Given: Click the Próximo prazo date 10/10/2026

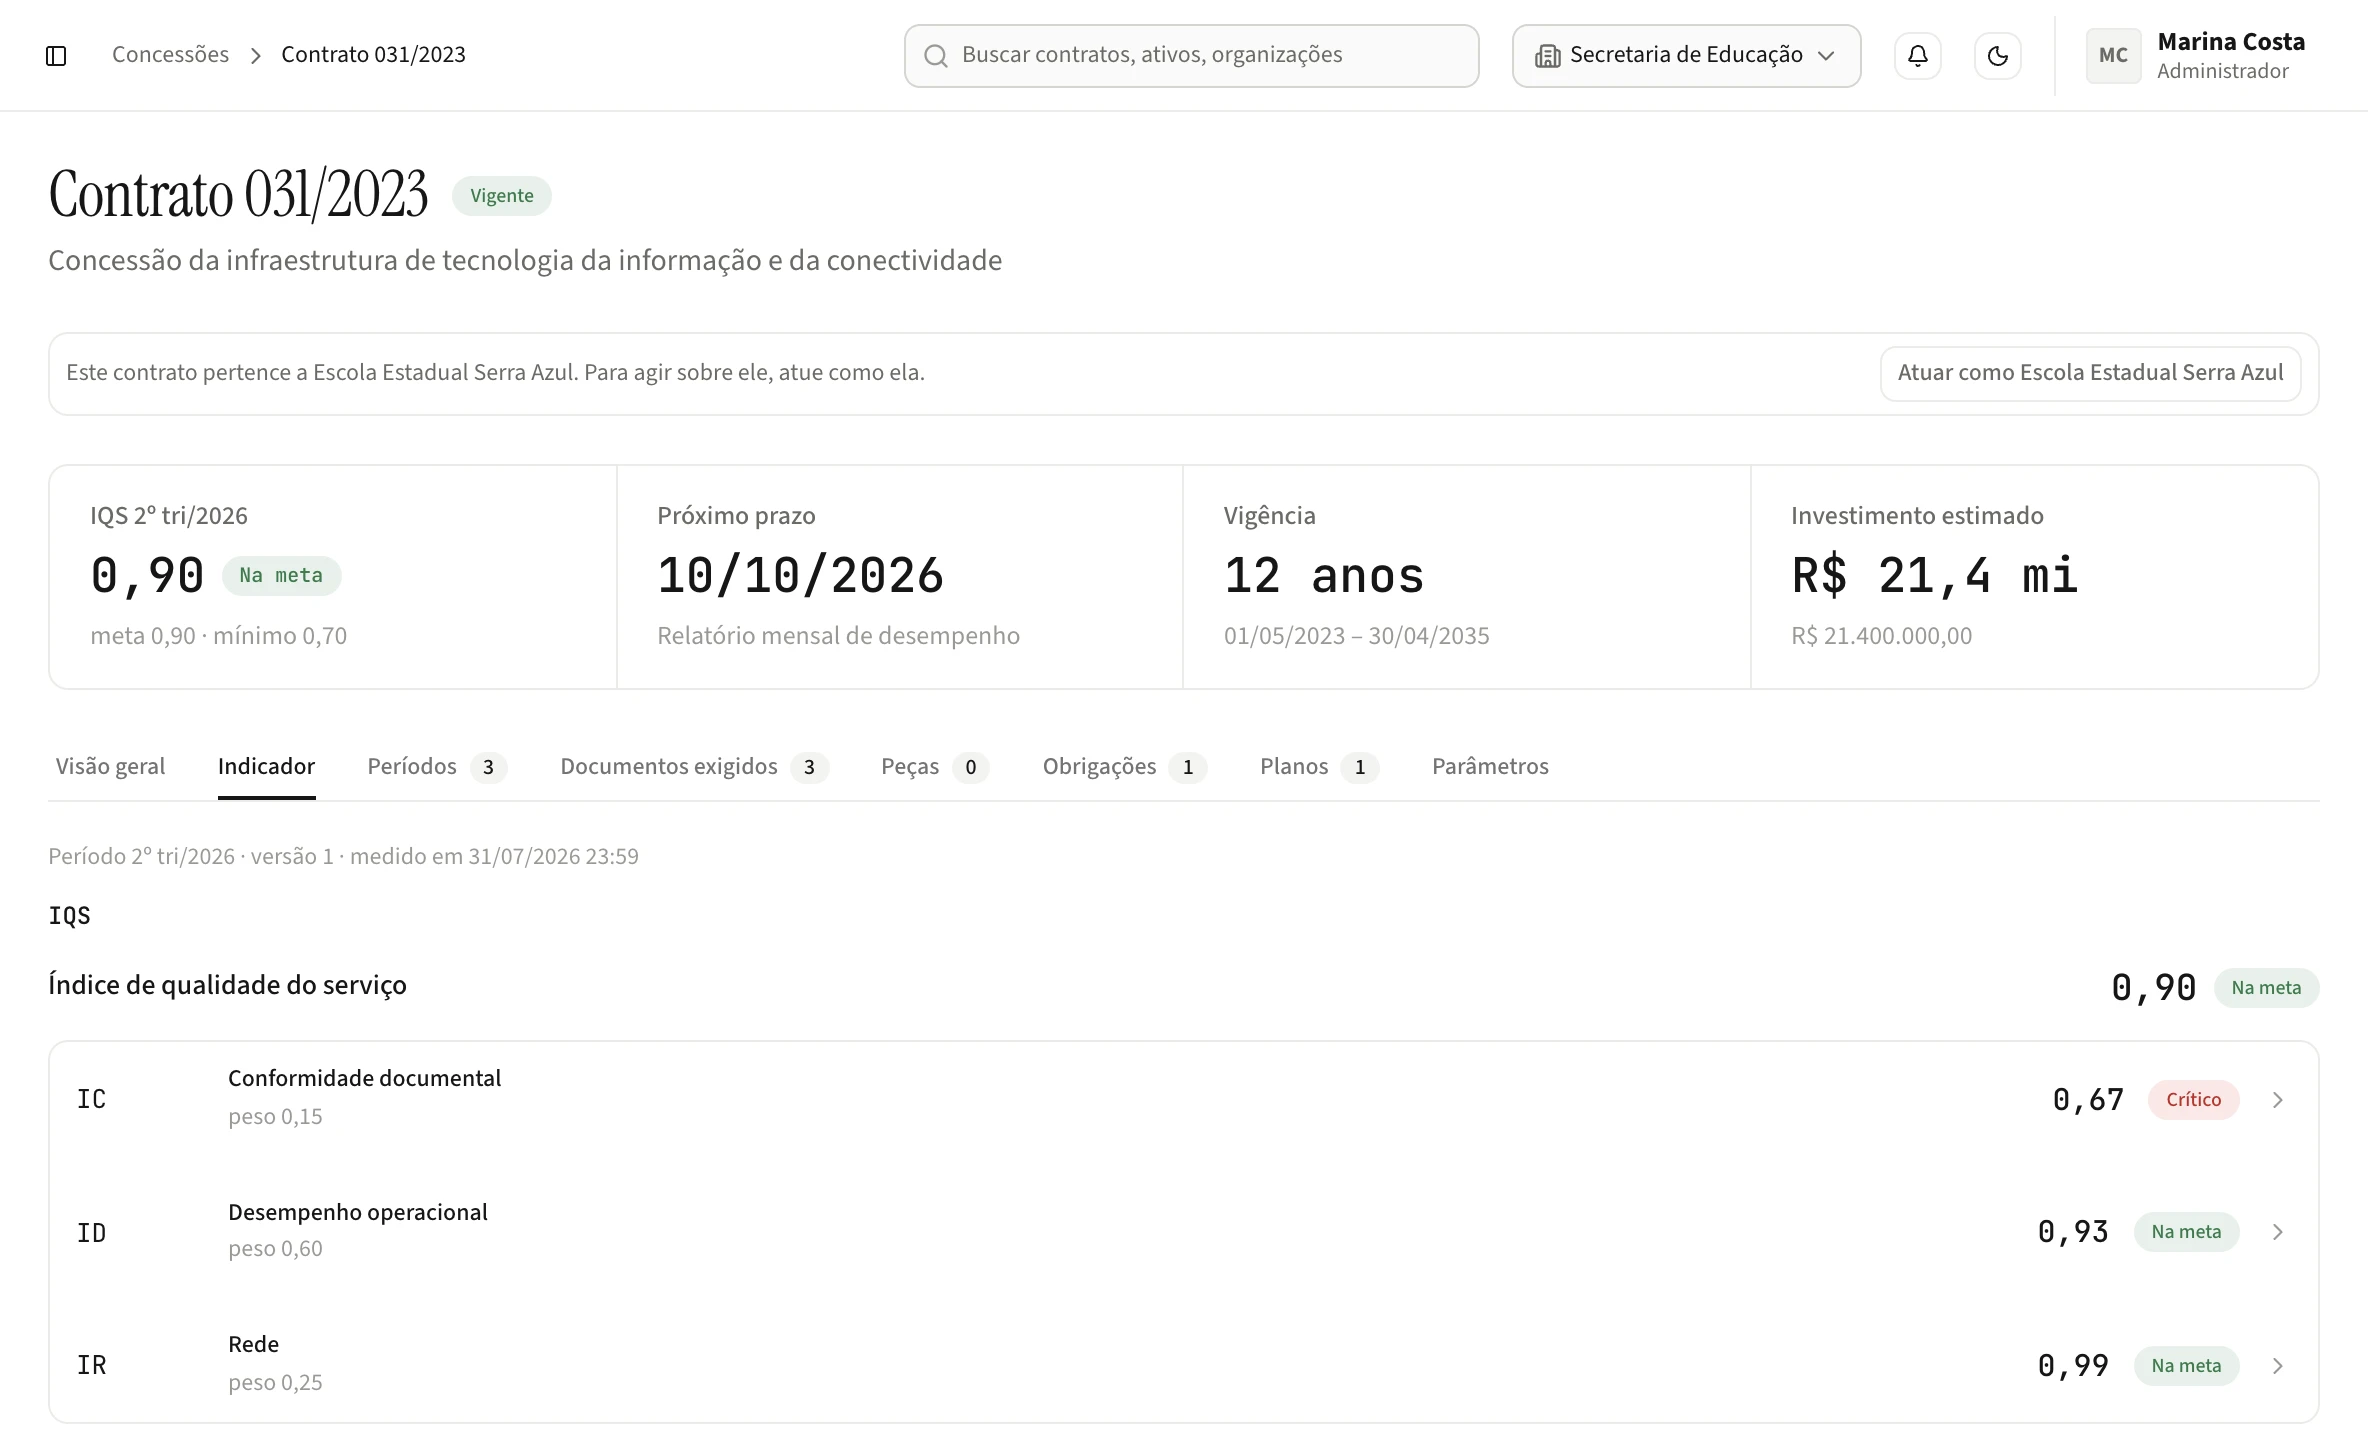Looking at the screenshot, I should 800,577.
